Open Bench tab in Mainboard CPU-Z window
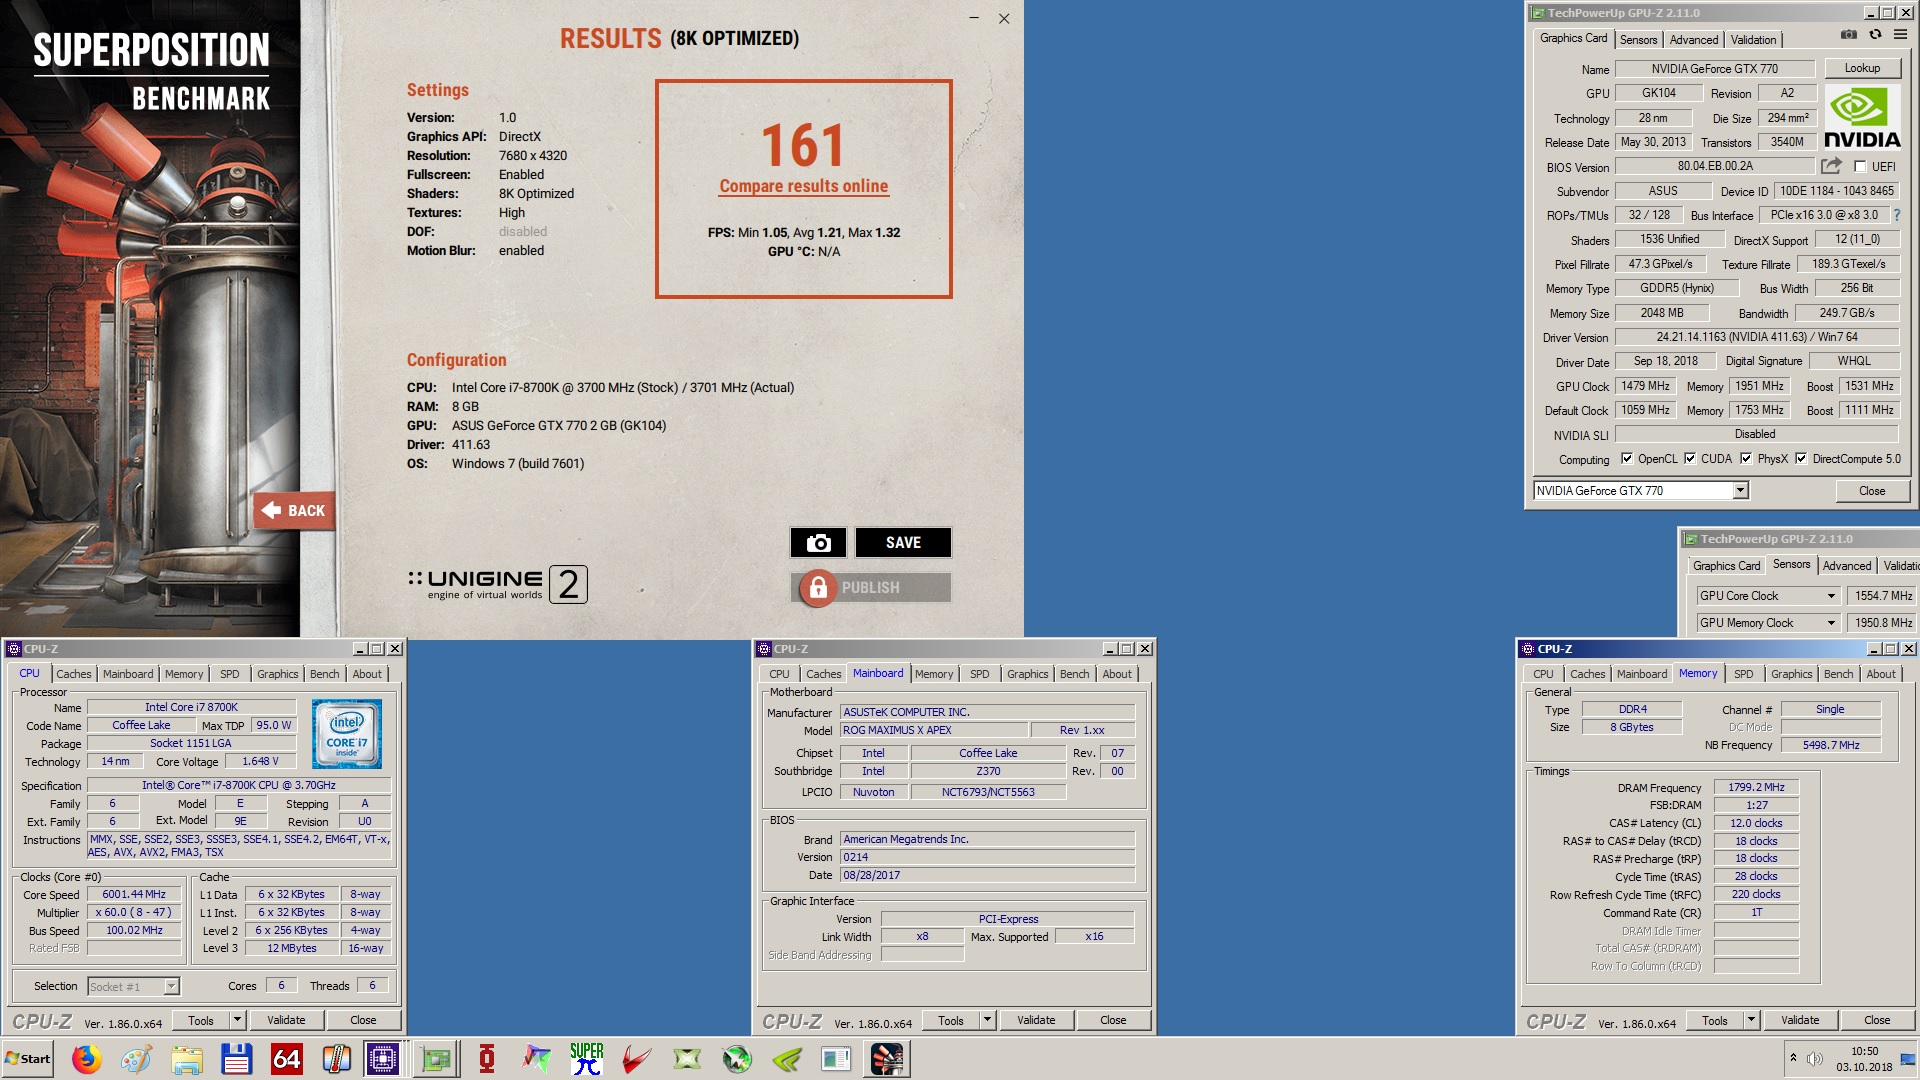1920x1080 pixels. point(1075,674)
